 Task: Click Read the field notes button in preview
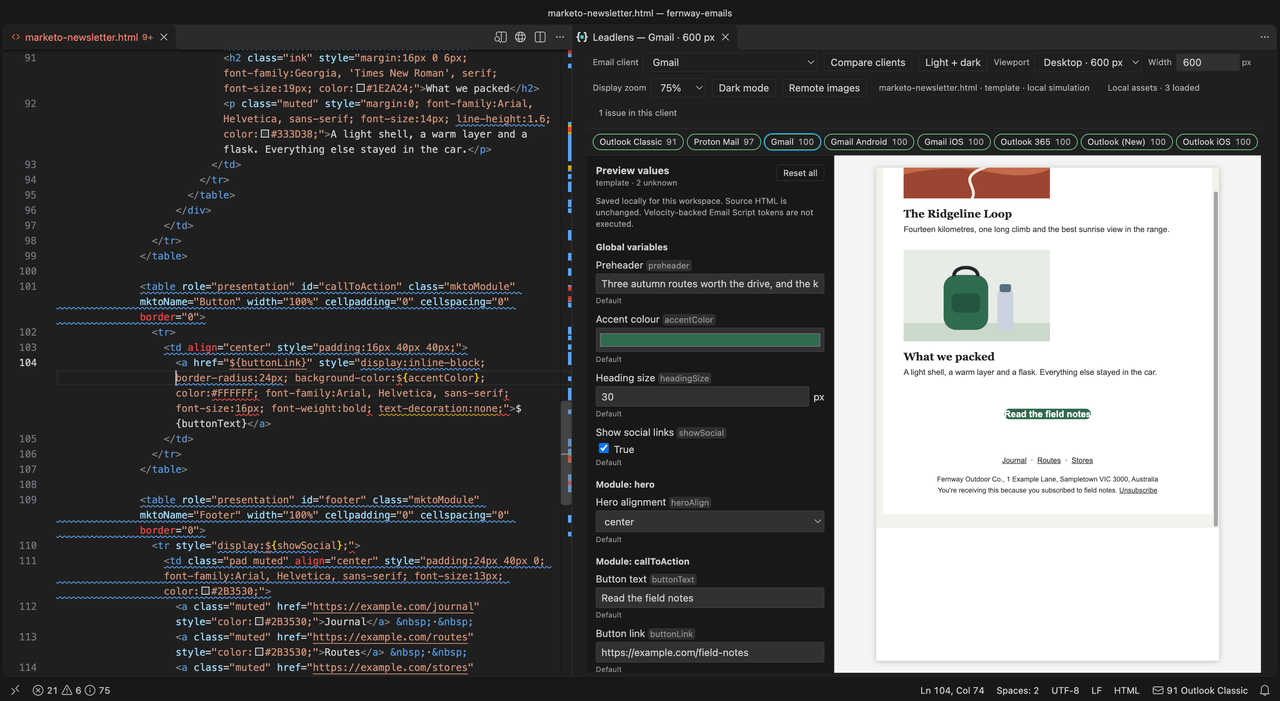[1047, 414]
